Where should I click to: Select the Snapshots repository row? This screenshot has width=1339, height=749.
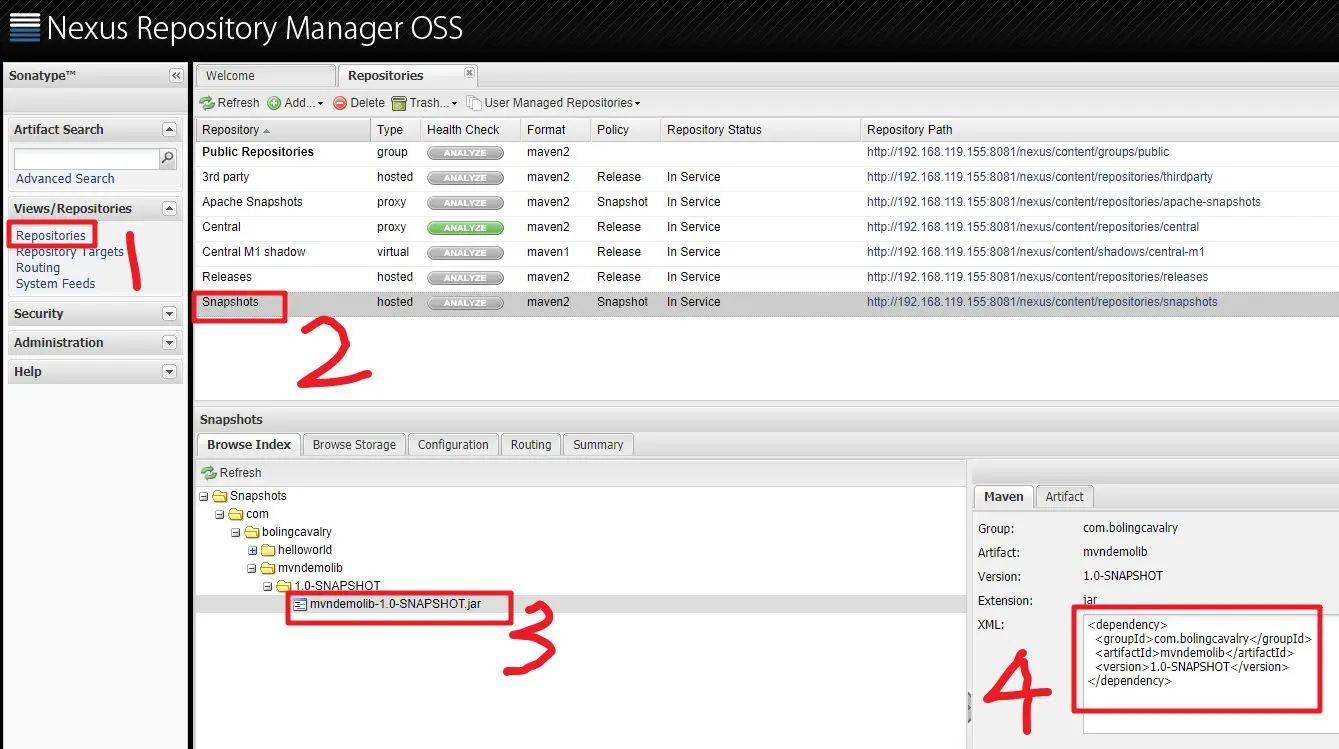coord(766,302)
